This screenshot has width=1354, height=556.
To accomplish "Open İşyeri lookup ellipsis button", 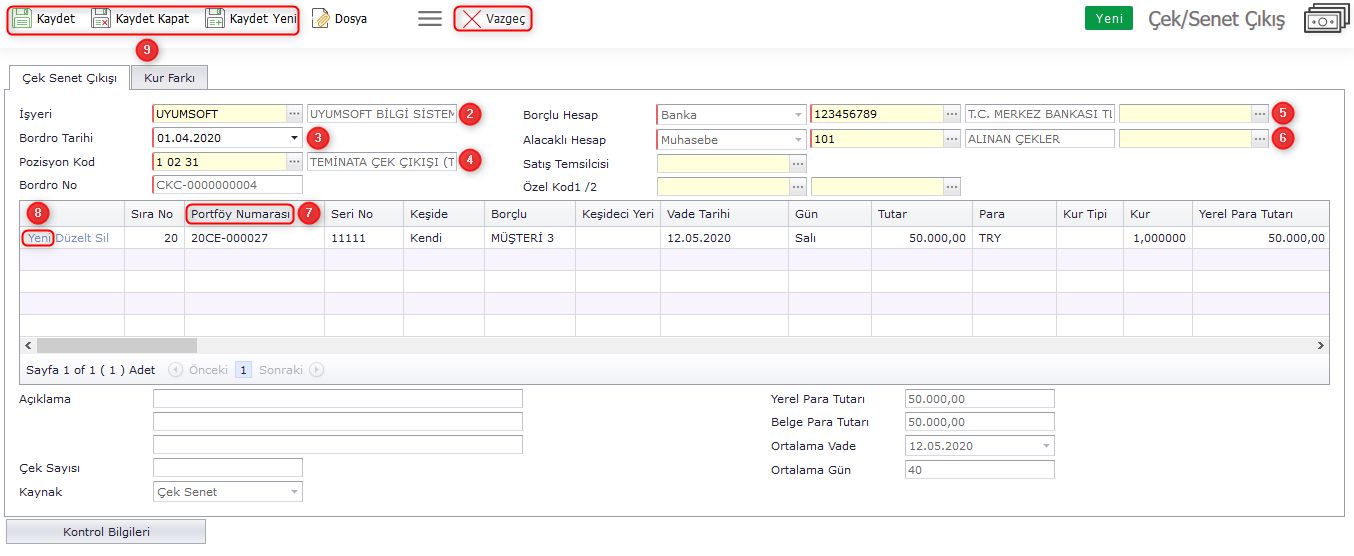I will point(294,114).
